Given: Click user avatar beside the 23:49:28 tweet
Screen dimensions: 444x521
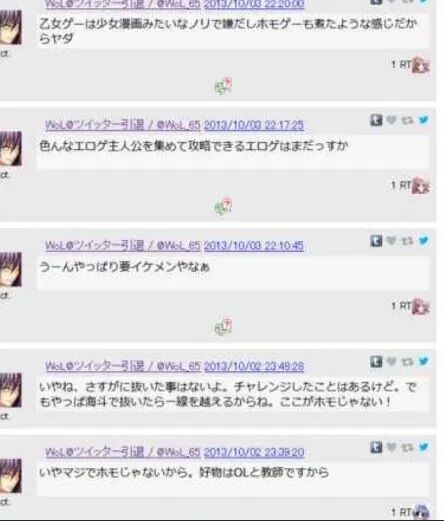Looking at the screenshot, I should pos(11,390).
